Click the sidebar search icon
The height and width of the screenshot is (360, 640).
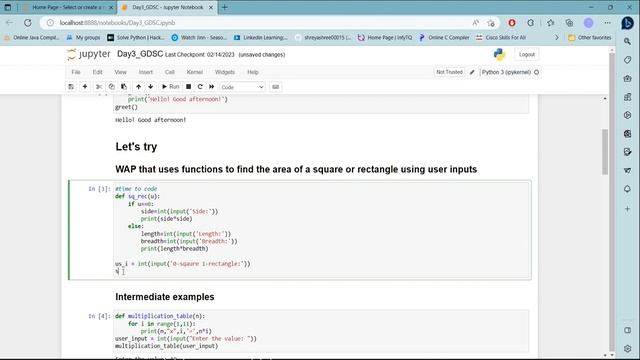point(627,41)
